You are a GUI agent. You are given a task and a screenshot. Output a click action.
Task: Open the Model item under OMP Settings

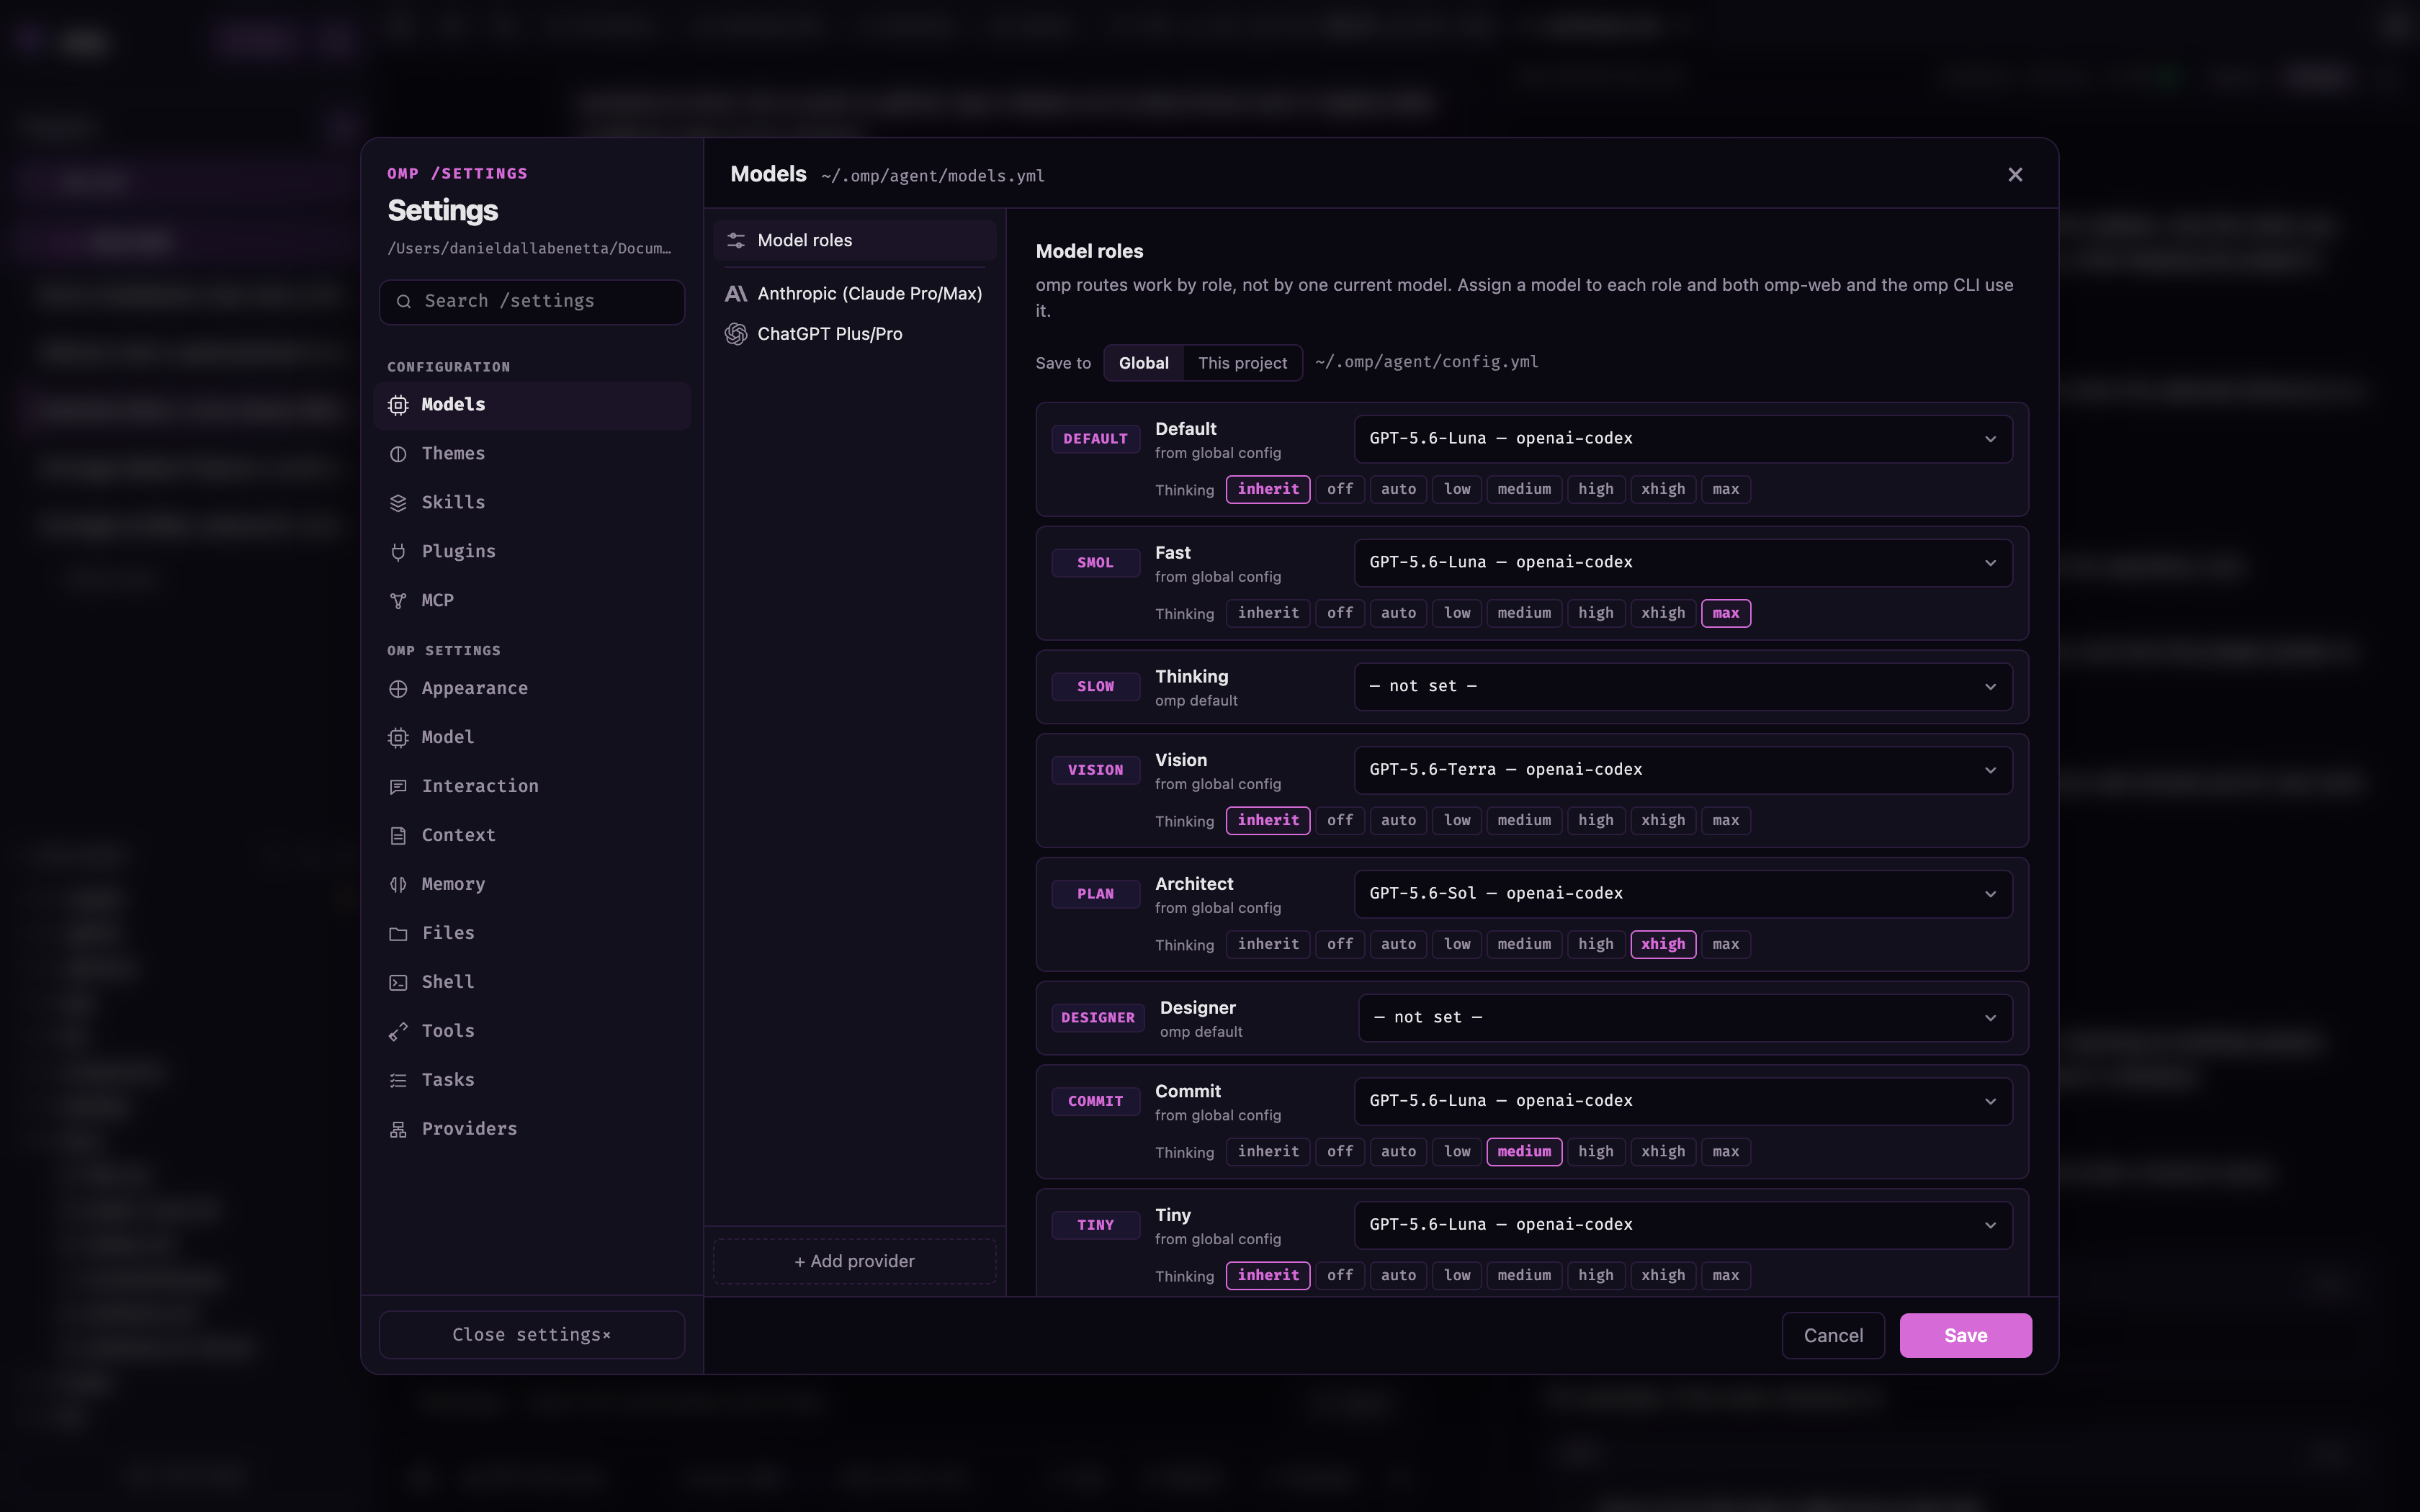532,738
